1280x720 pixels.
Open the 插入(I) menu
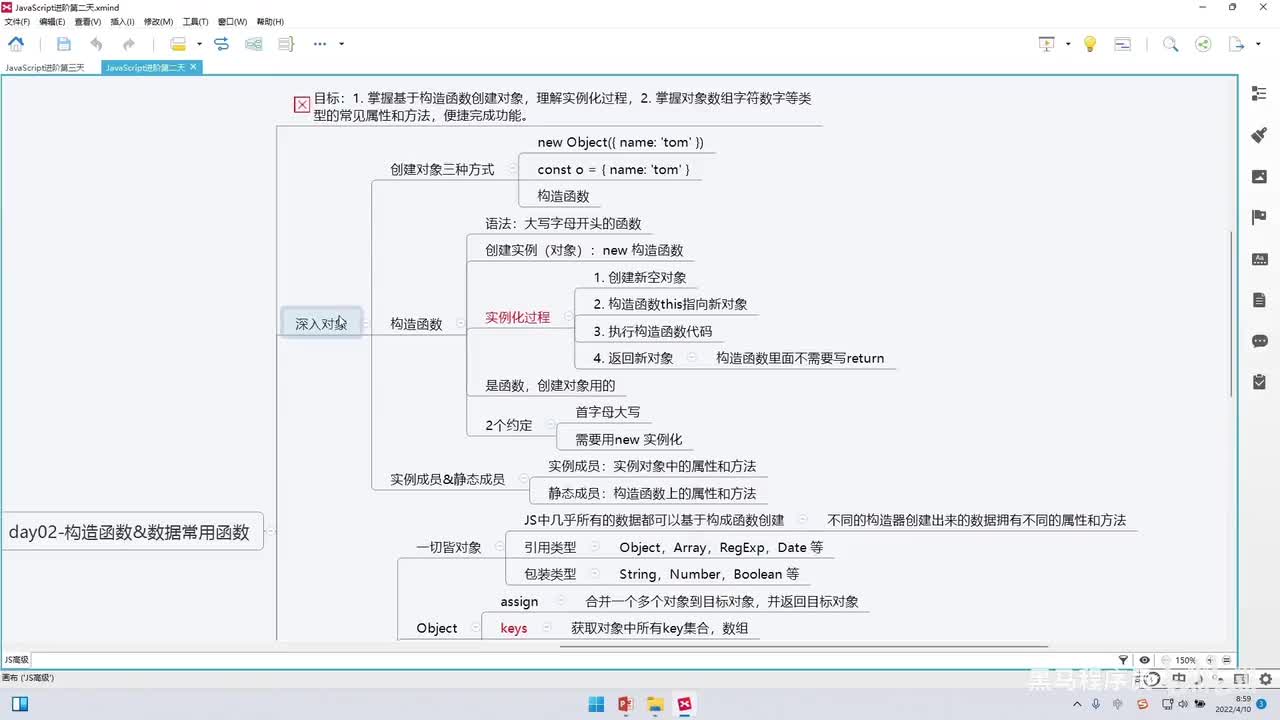coord(122,21)
